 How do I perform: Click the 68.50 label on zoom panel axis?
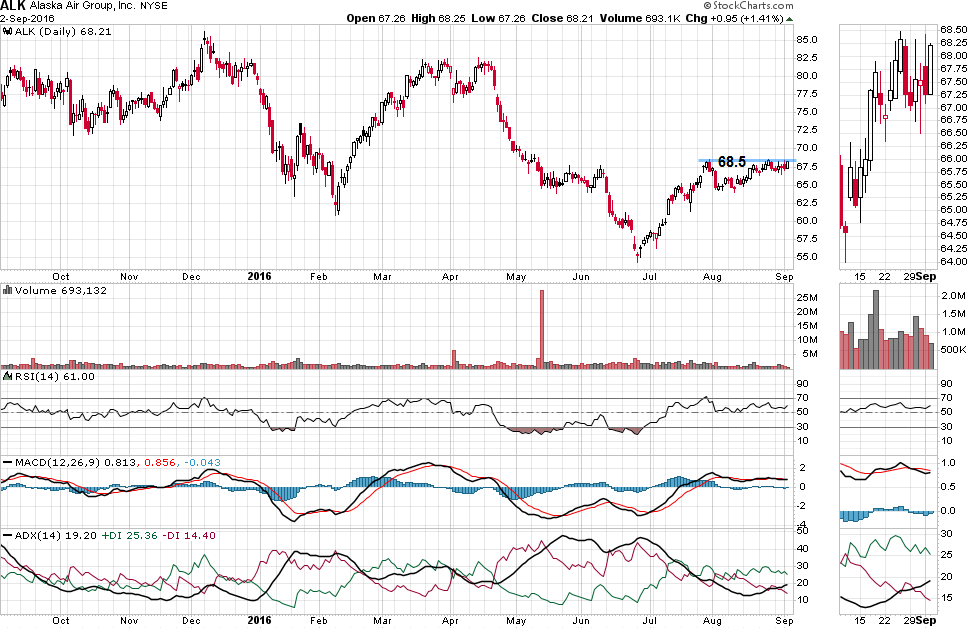[x=953, y=29]
